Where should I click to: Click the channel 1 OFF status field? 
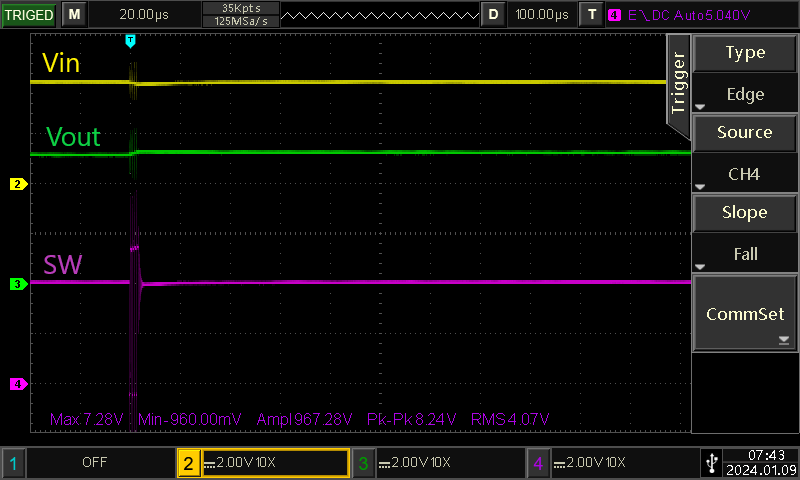[x=101, y=463]
